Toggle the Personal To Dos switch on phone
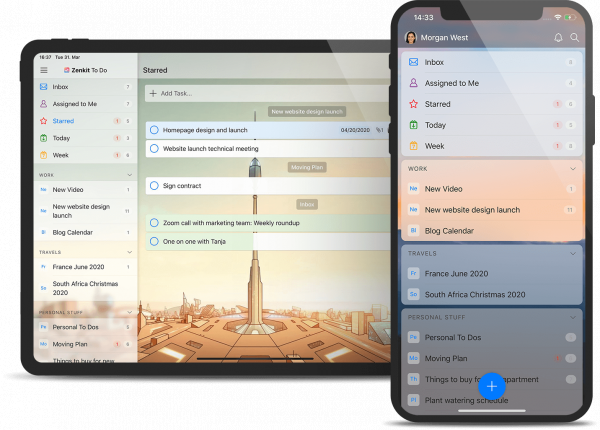Screen dimensions: 600x430 pos(570,338)
